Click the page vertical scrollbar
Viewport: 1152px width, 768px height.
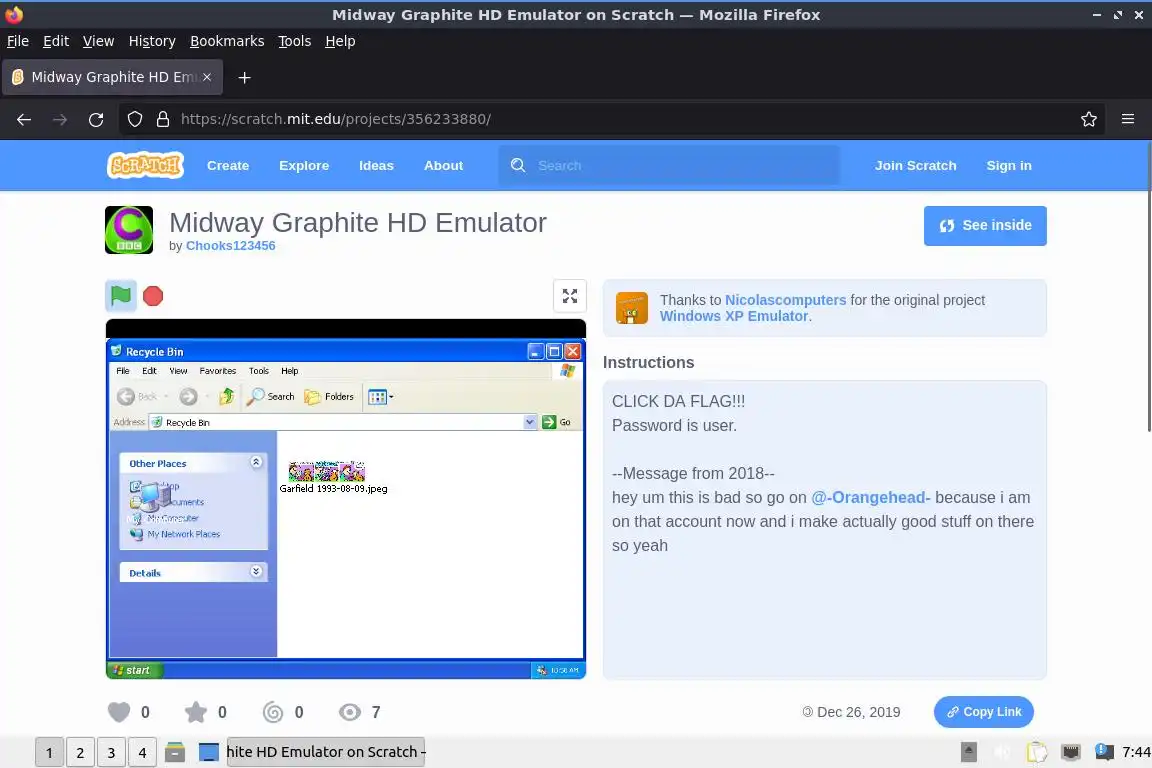pos(1148,287)
